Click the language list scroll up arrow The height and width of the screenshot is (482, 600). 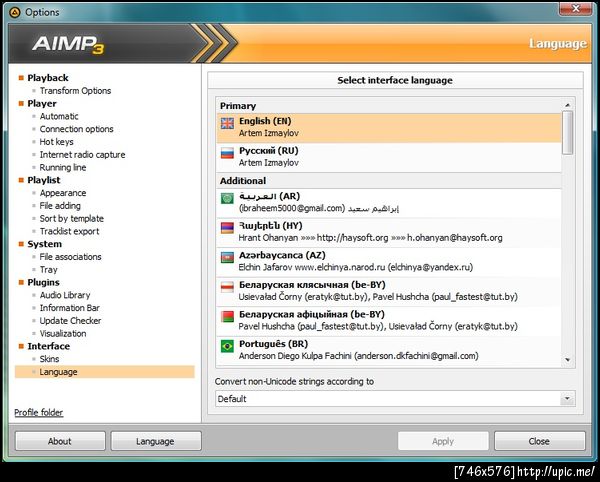coord(567,104)
